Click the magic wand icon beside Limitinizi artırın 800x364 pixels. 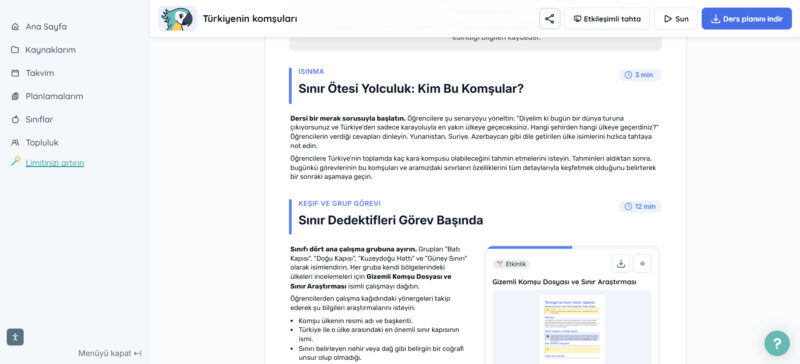click(x=16, y=161)
